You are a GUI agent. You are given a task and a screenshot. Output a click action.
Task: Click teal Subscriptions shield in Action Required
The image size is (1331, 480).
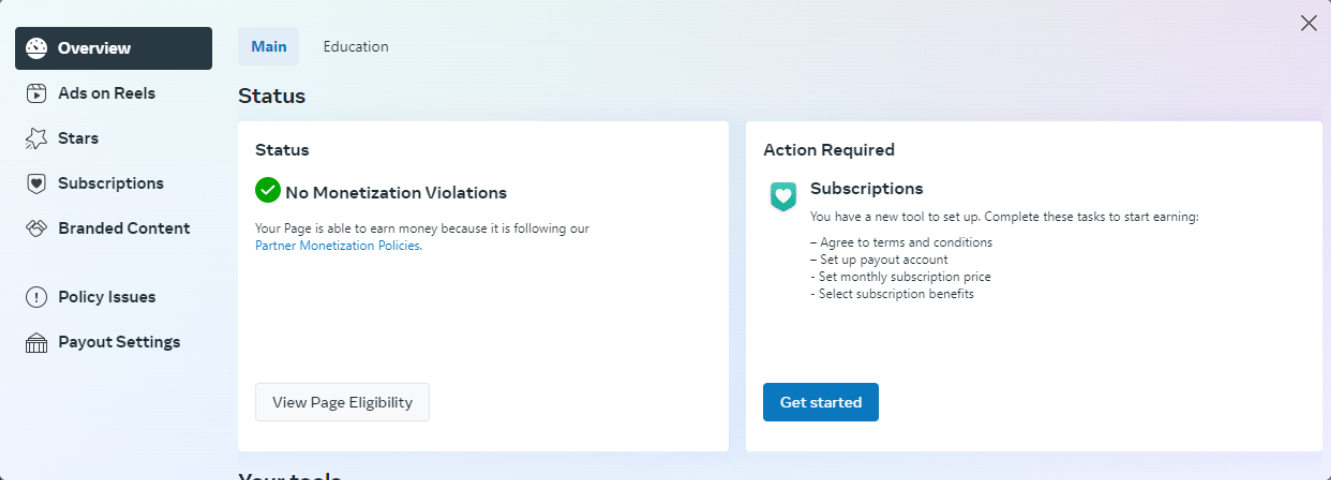coord(783,196)
